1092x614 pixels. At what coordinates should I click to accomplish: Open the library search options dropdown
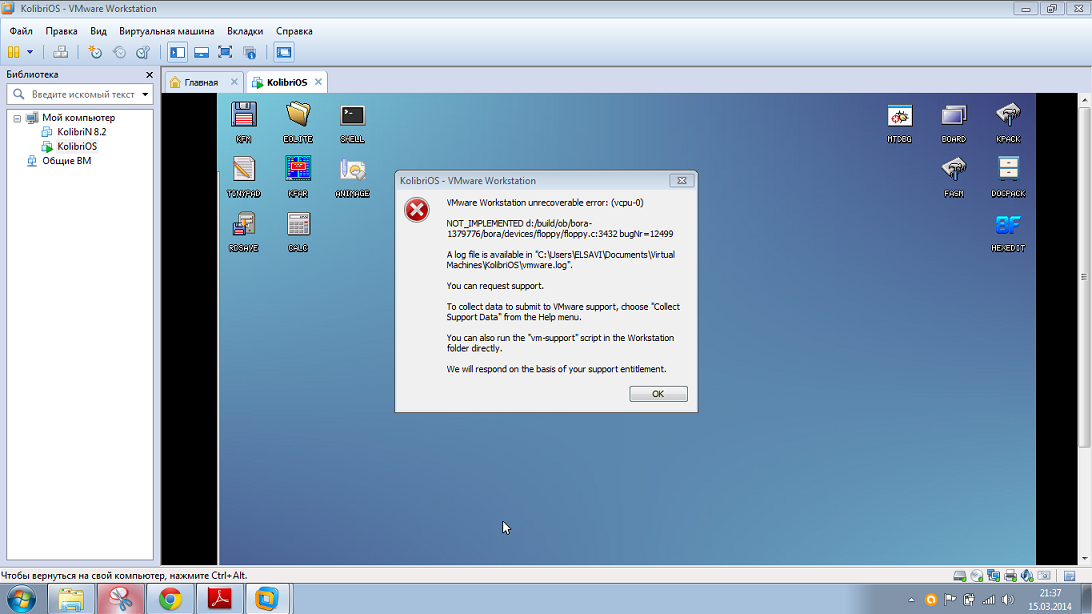[x=145, y=94]
